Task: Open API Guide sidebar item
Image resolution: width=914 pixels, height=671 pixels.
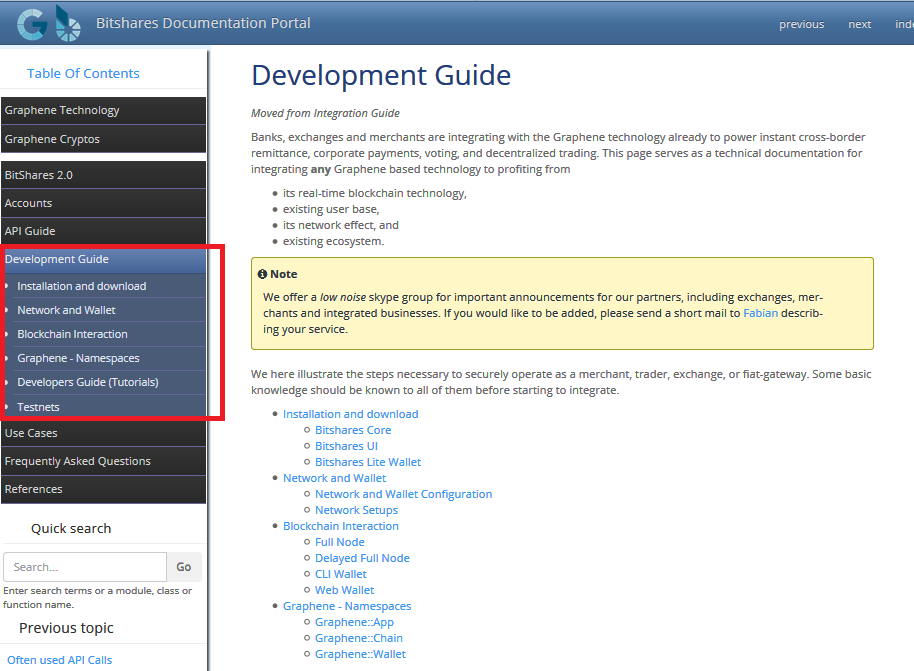Action: click(103, 231)
